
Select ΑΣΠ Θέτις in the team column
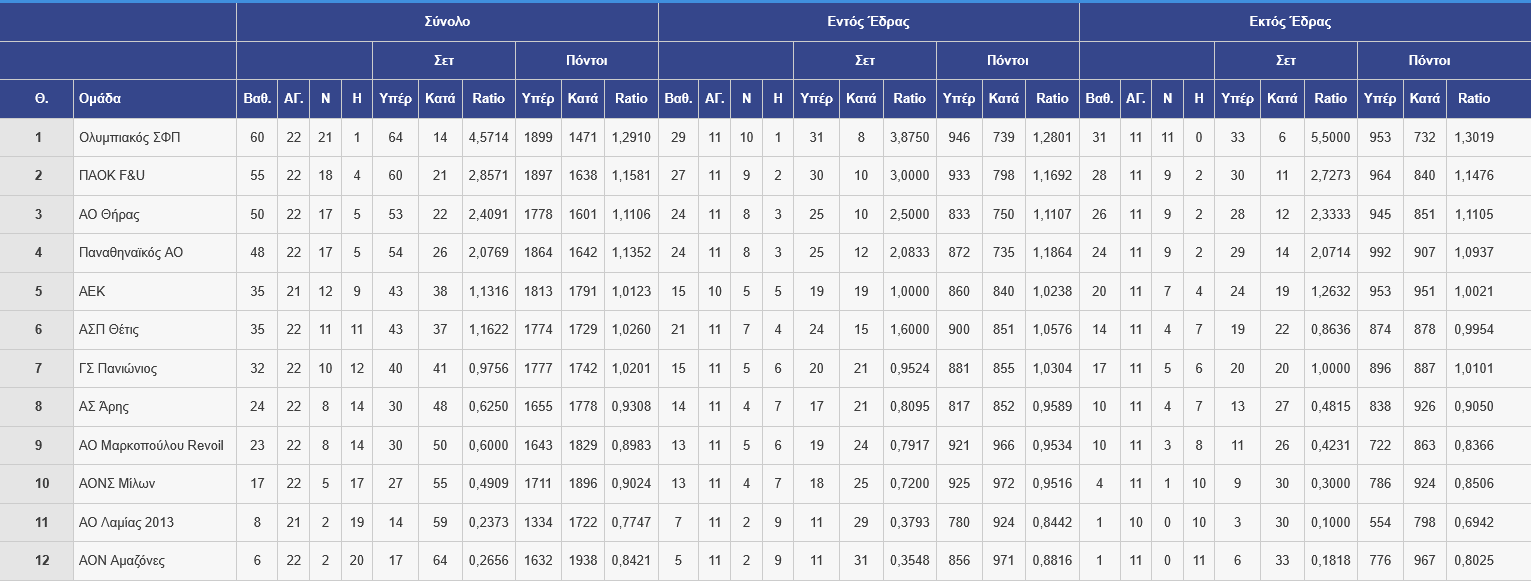pos(110,330)
